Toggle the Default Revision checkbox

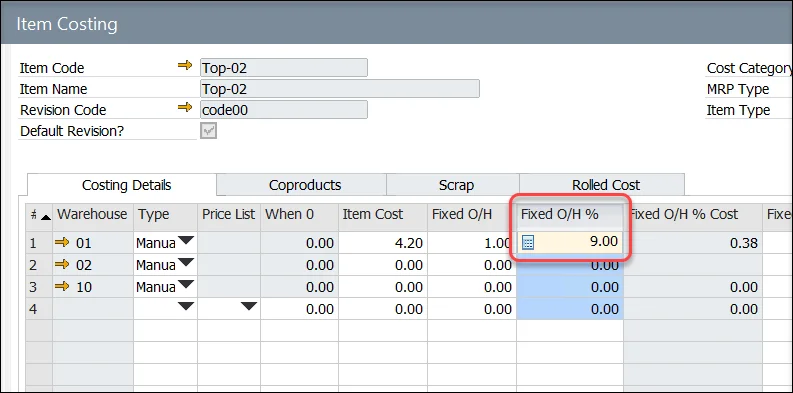click(x=208, y=132)
